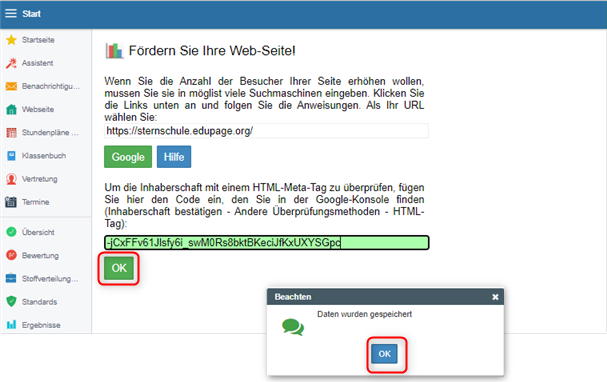Screen dimensions: 607x382
Task: Click the green OK button below code field
Action: [119, 268]
